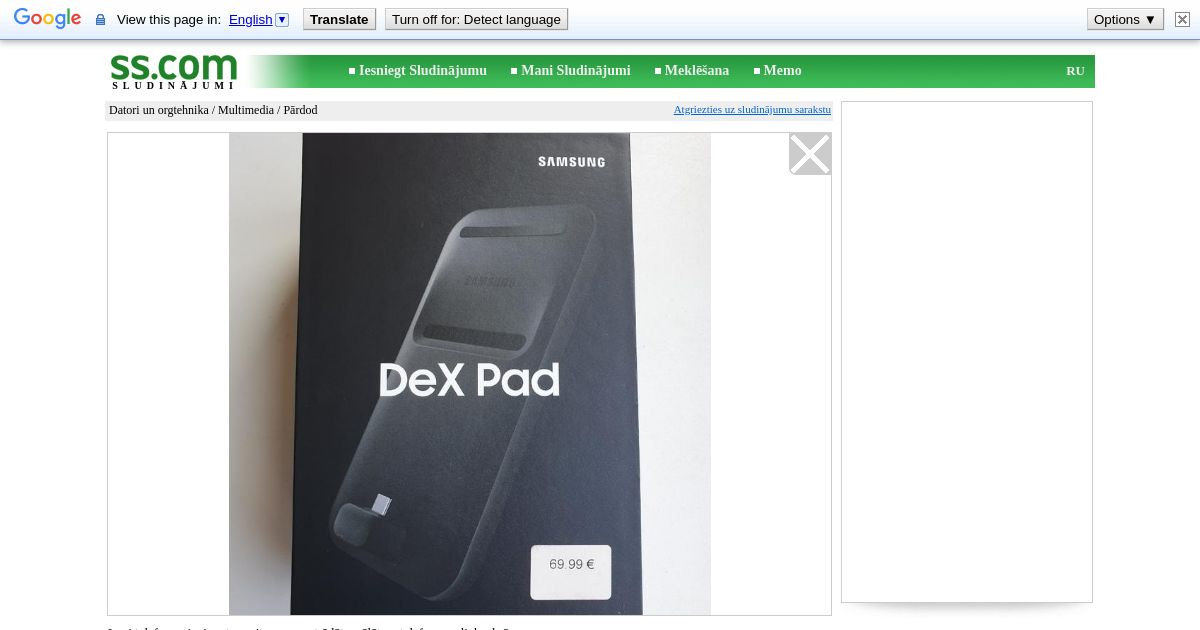Click the DeX Pad product photo
Screen dimensions: 1200x630
point(470,374)
